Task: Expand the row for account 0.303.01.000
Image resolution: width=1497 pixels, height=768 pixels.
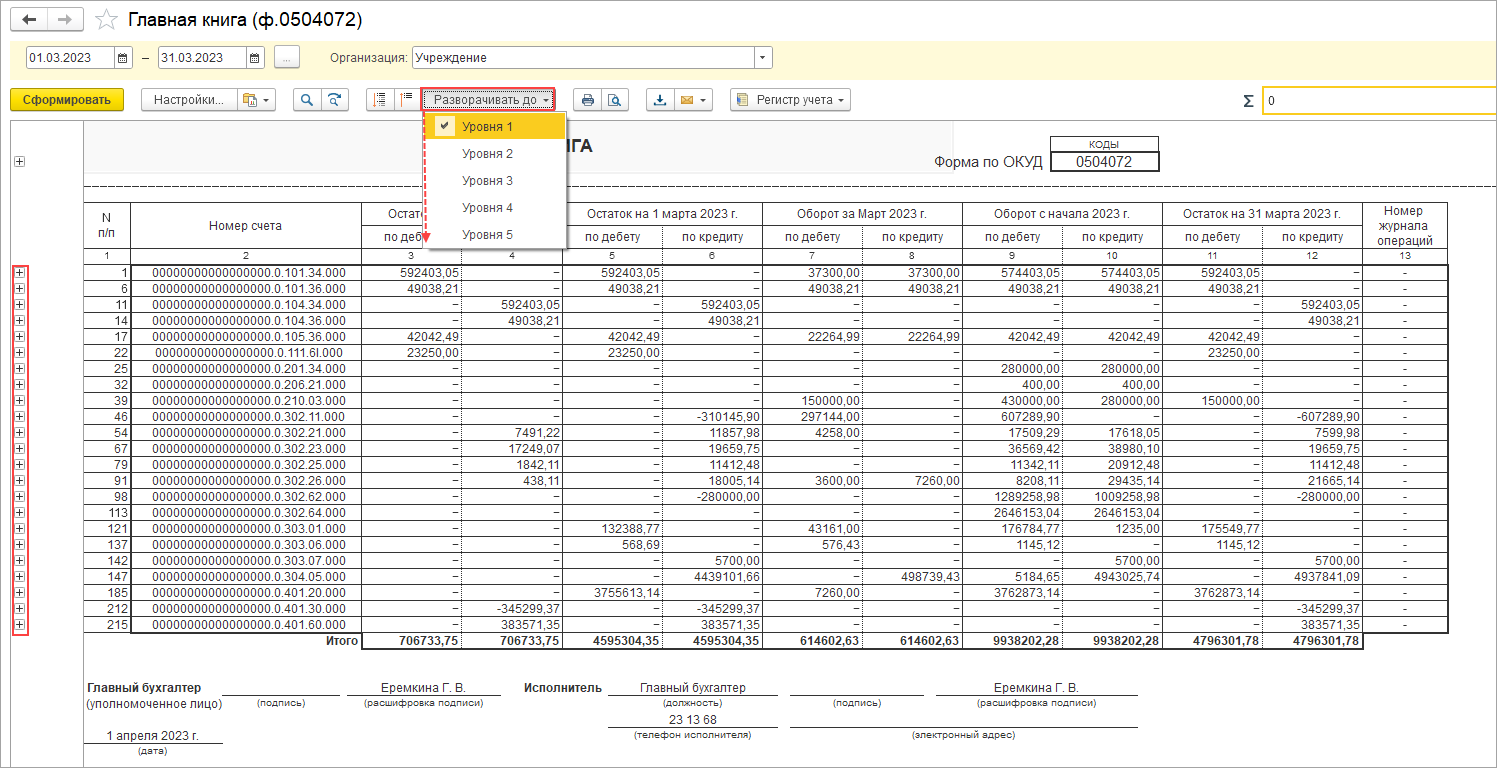Action: 20,528
